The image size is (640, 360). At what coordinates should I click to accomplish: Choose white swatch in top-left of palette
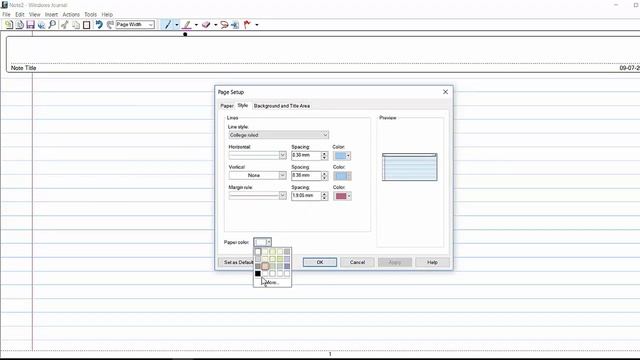(258, 251)
